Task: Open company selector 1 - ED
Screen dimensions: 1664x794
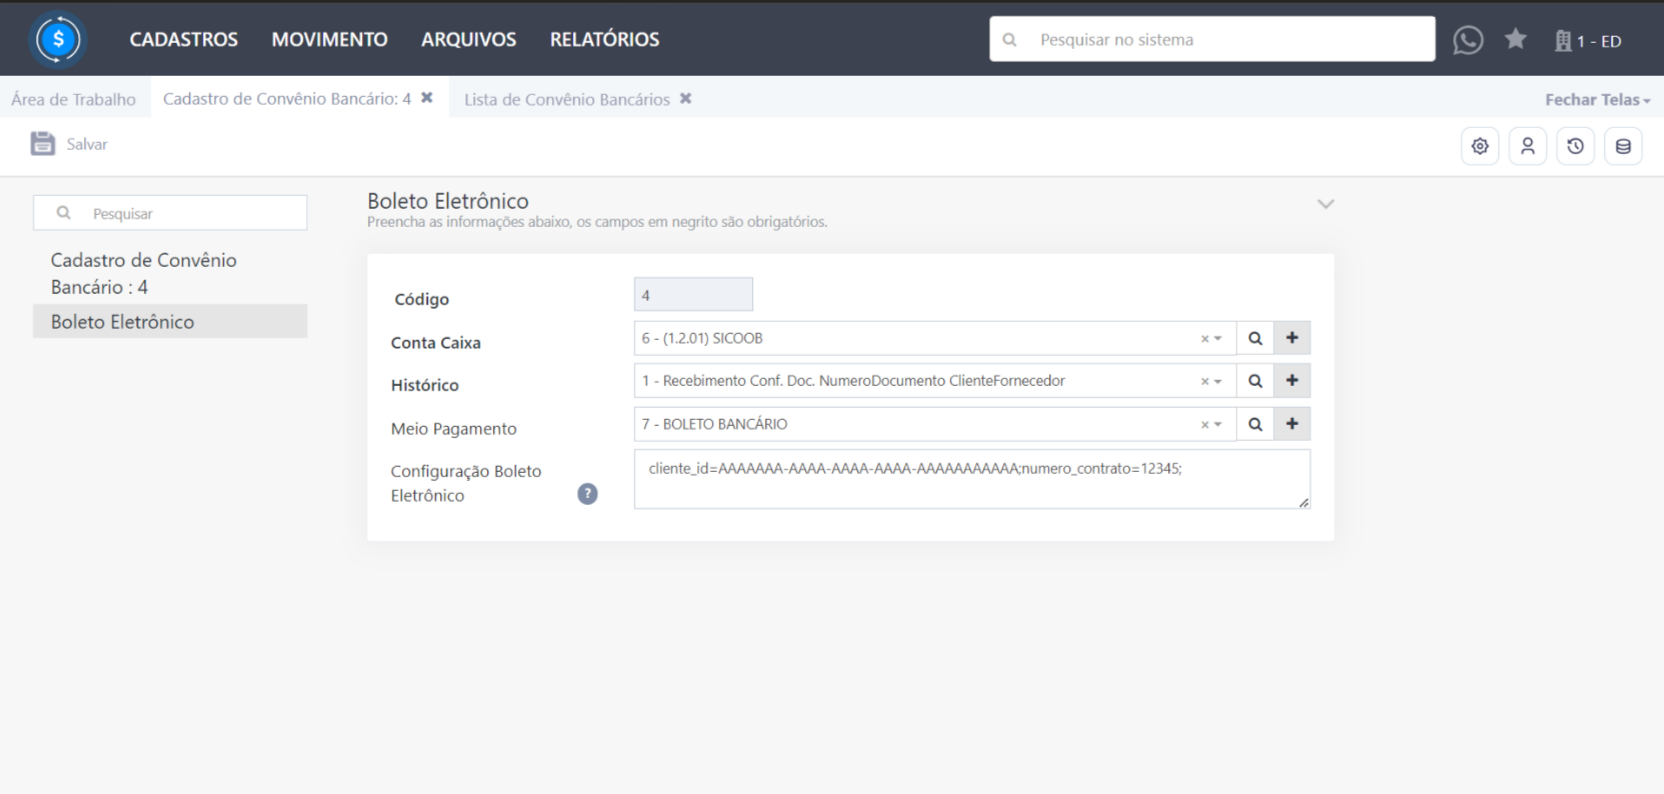Action: (x=1588, y=41)
